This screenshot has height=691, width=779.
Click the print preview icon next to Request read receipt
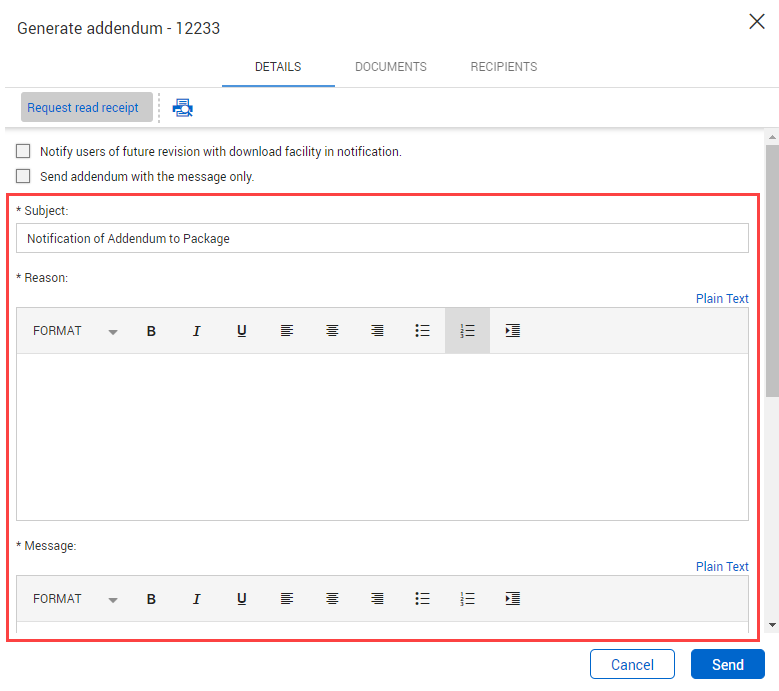click(182, 108)
